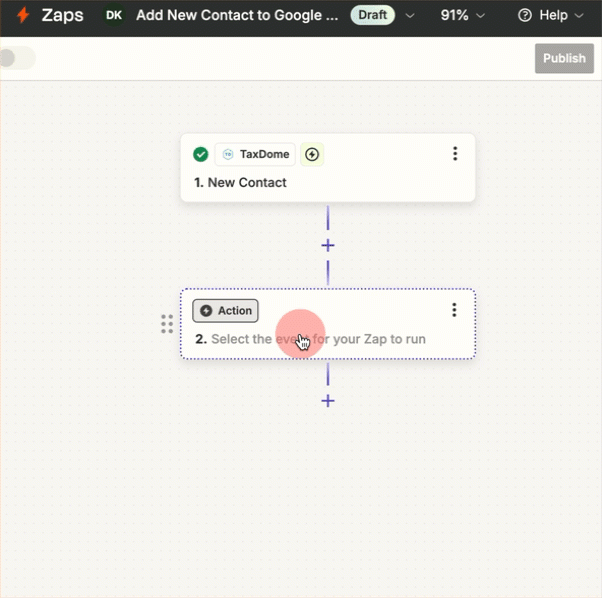Viewport: 602px width, 598px height.
Task: Go to the Zaps page link
Action: tap(62, 16)
